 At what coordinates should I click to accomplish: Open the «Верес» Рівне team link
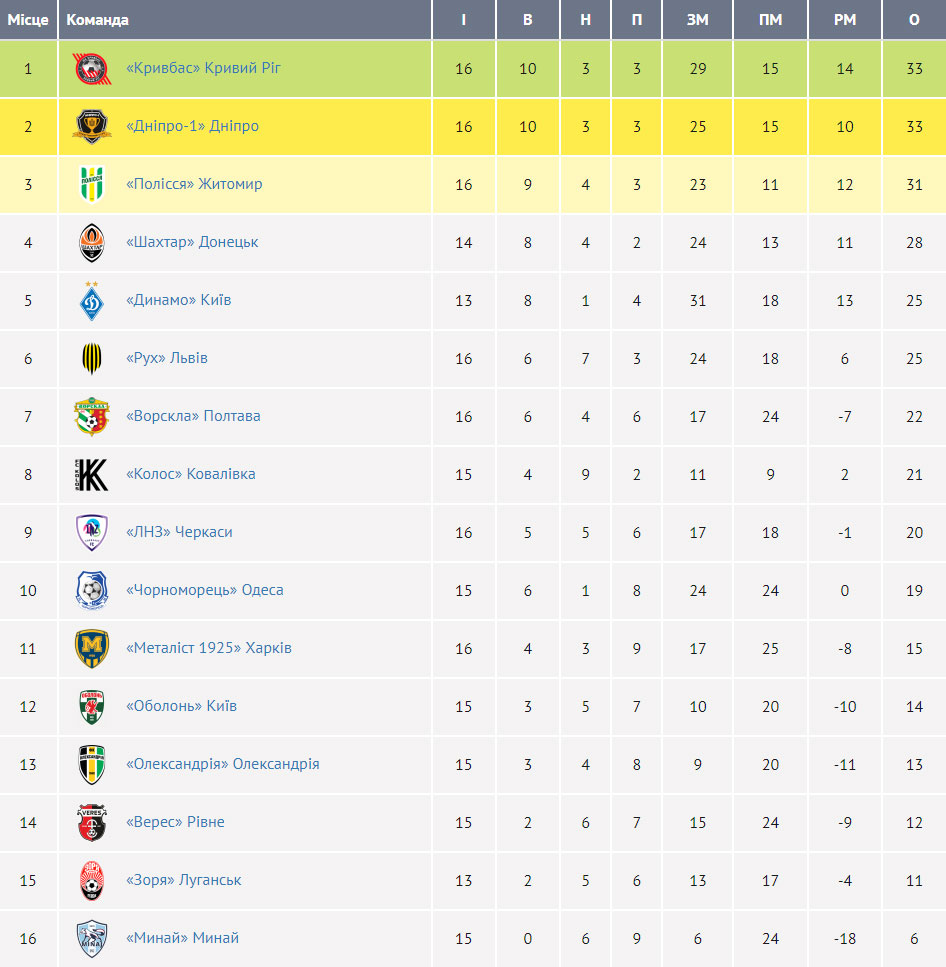[175, 821]
